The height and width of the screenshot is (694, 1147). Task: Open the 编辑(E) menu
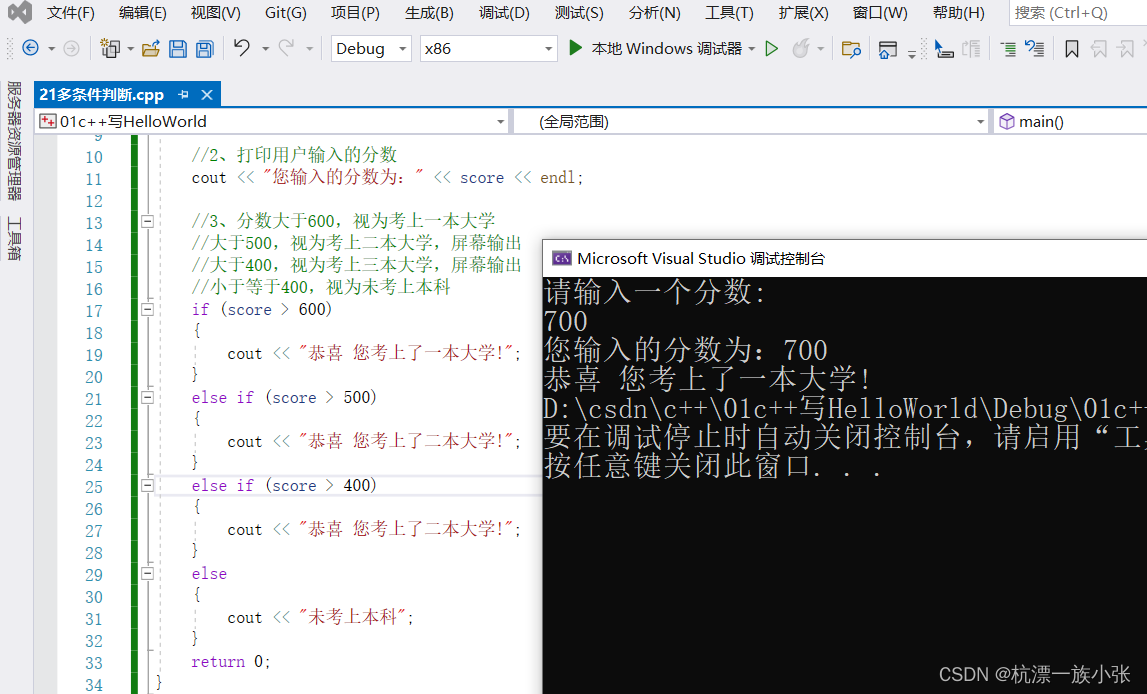click(143, 12)
